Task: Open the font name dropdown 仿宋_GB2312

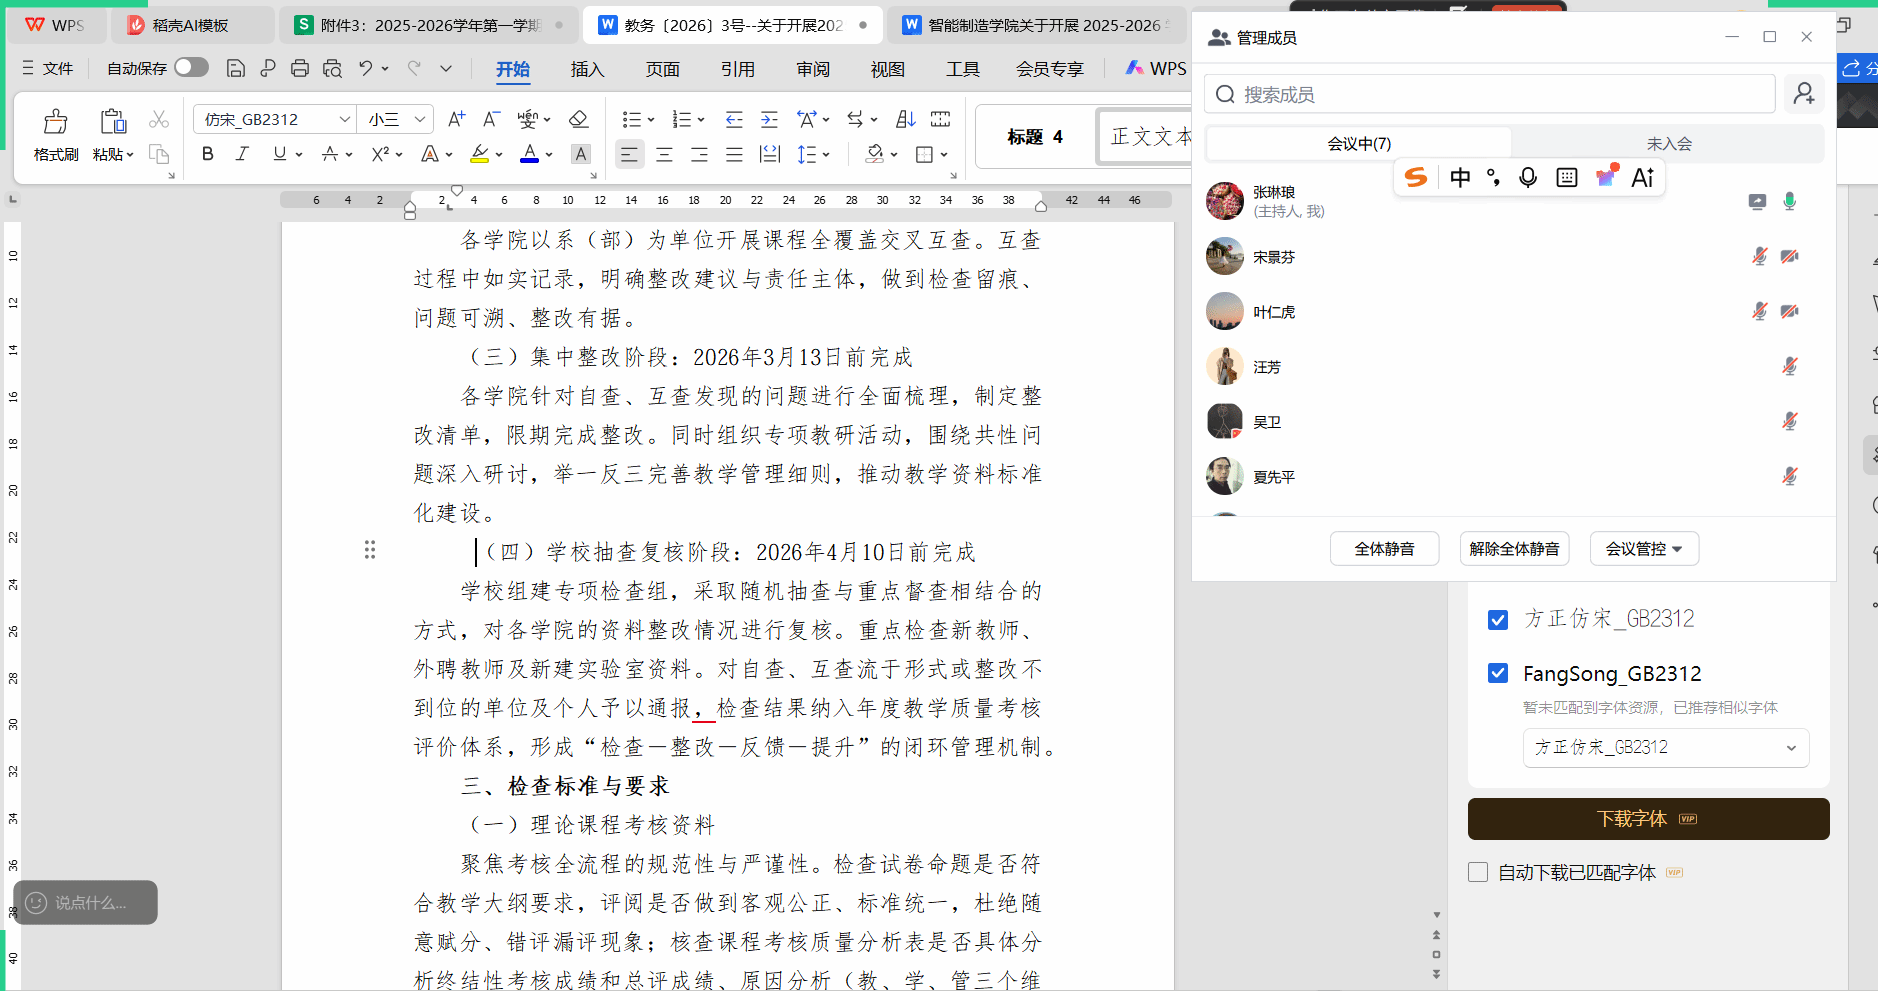Action: tap(344, 119)
